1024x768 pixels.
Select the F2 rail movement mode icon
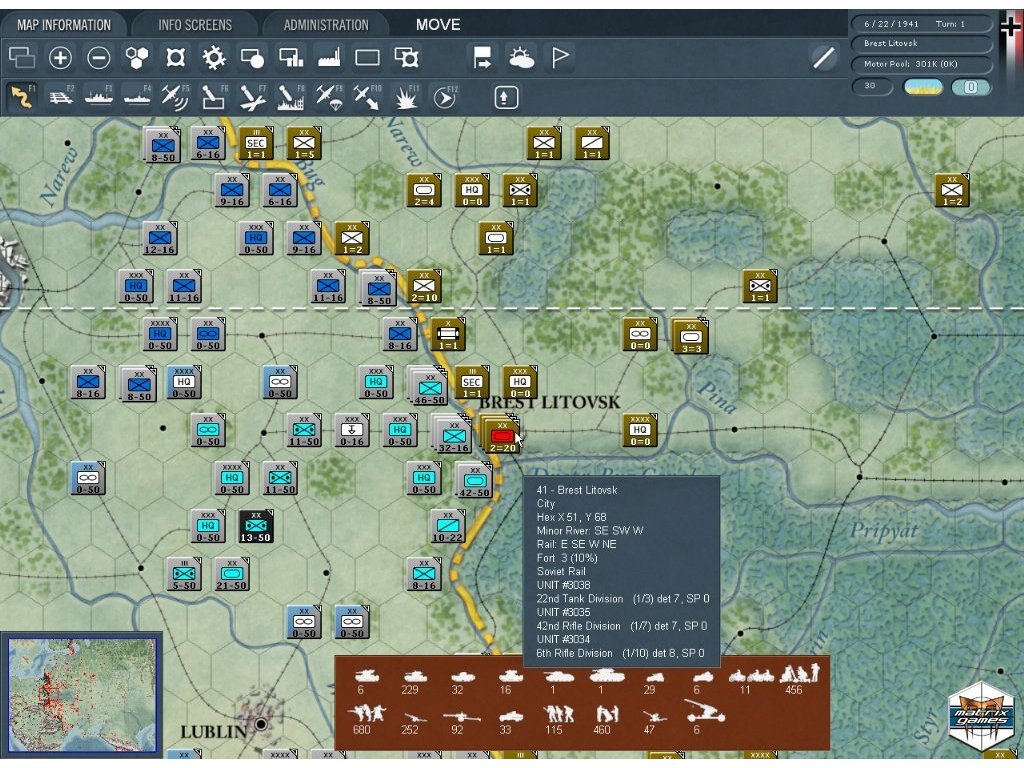coord(60,97)
